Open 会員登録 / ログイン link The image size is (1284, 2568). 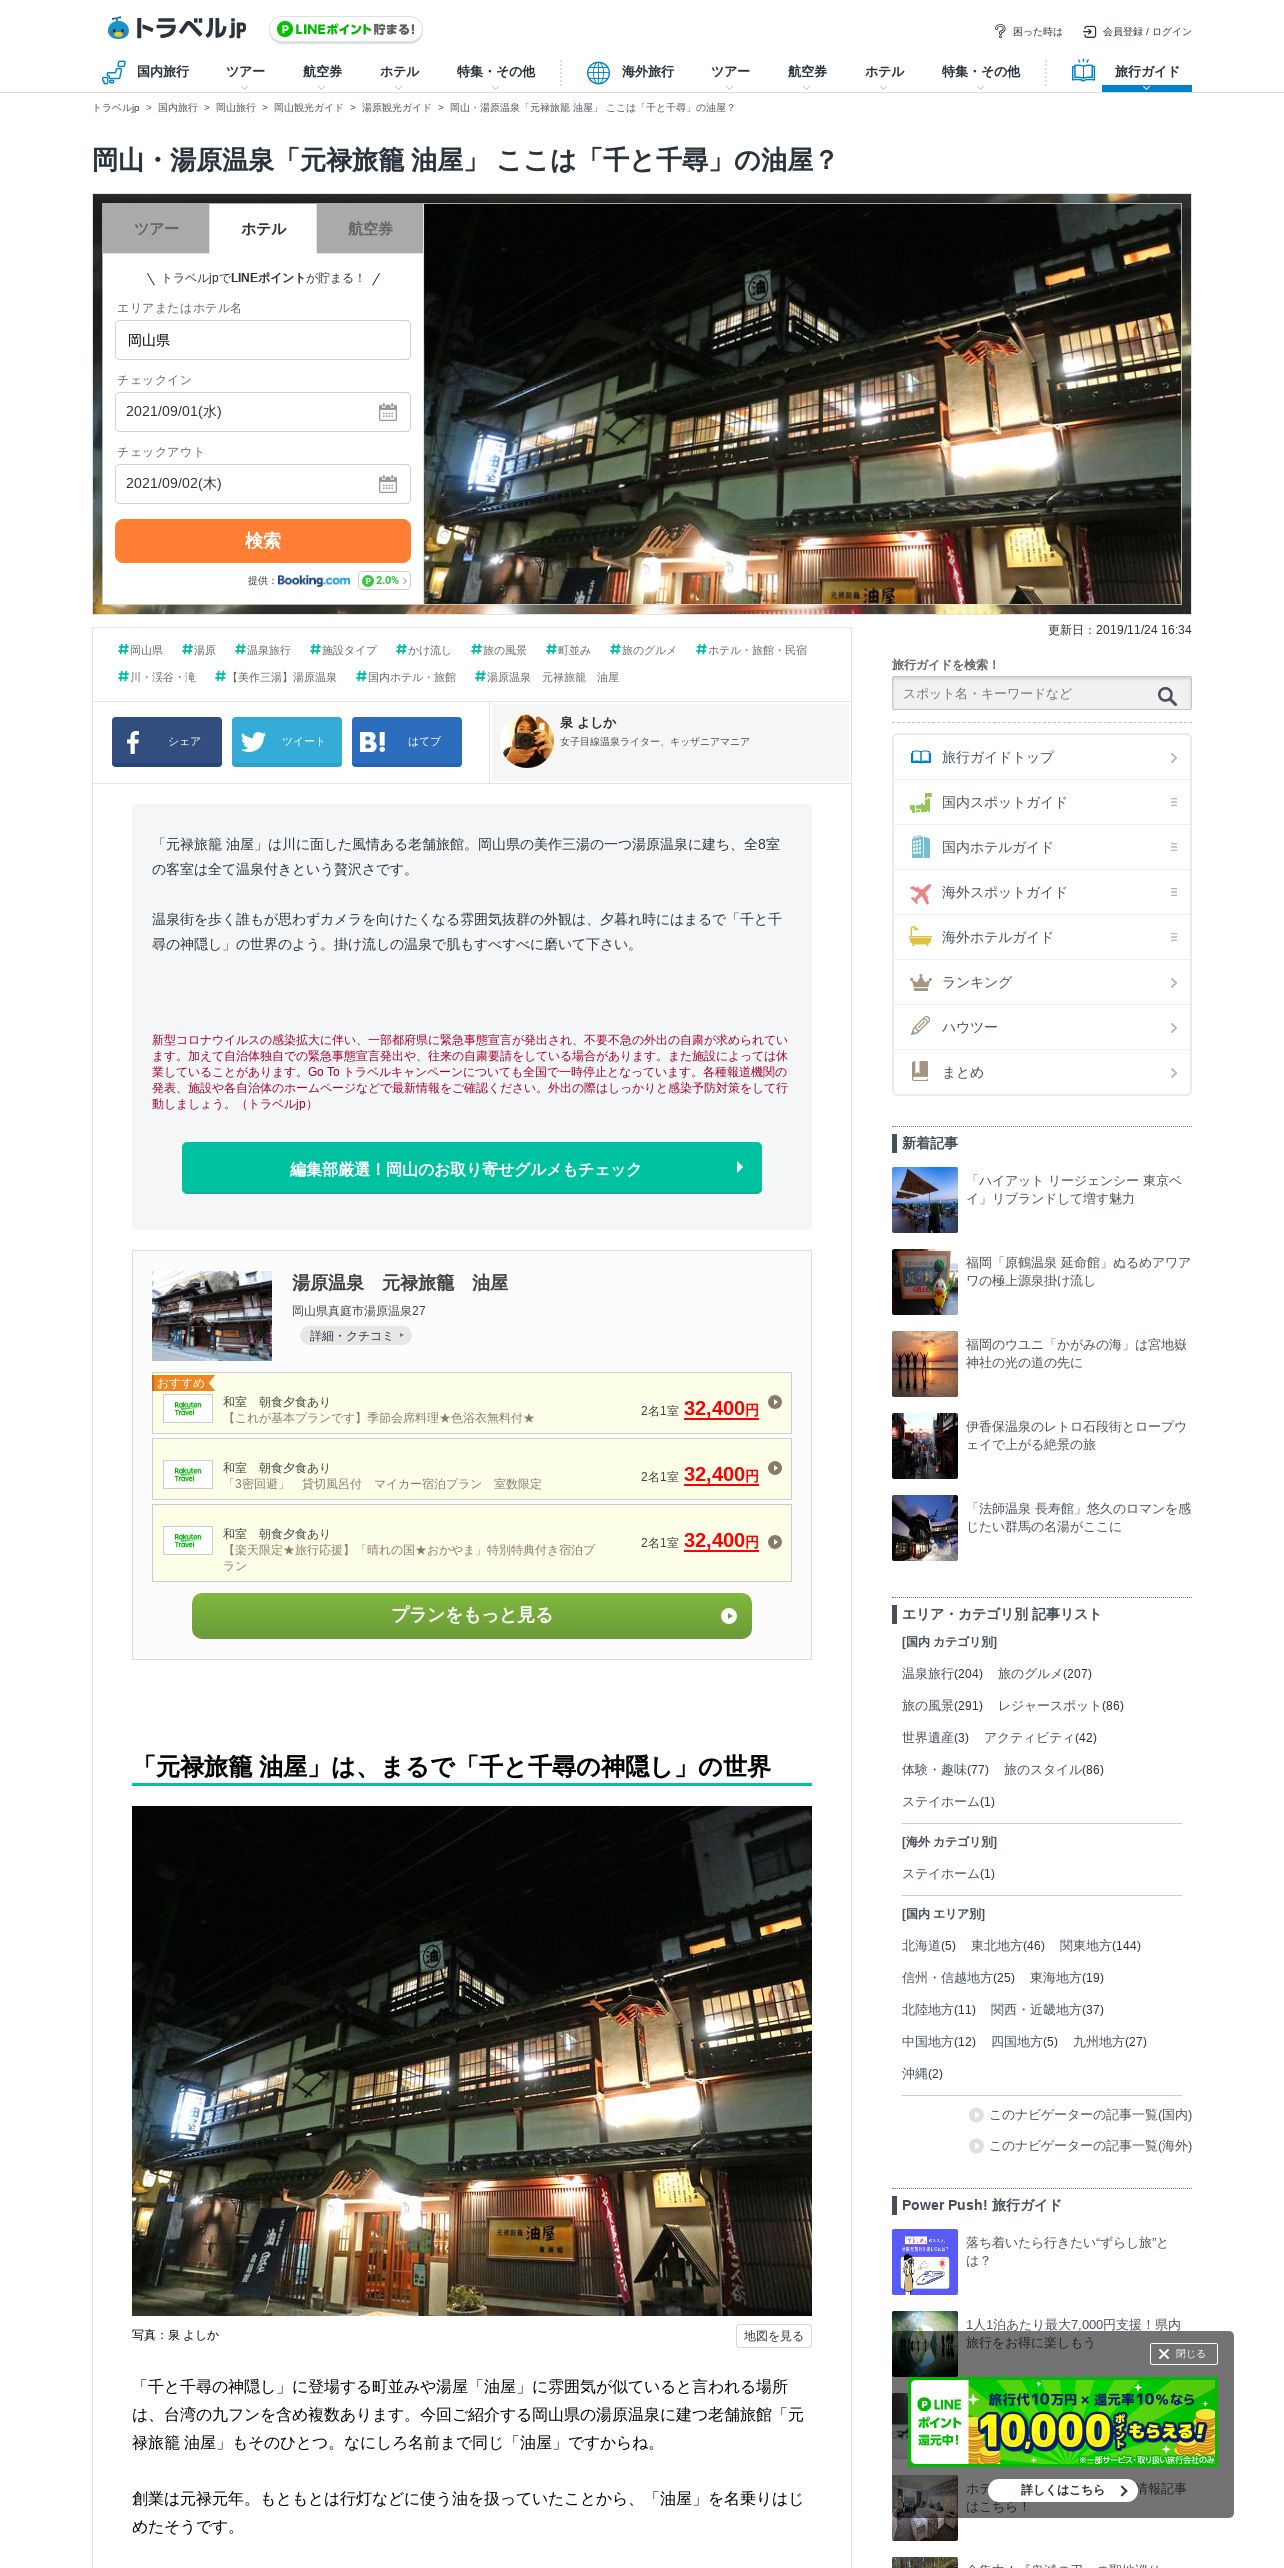(x=1138, y=31)
